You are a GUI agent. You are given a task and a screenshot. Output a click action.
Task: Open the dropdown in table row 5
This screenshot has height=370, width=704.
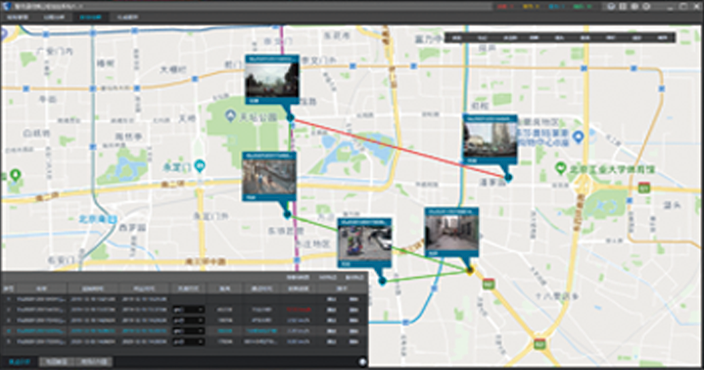tap(189, 342)
